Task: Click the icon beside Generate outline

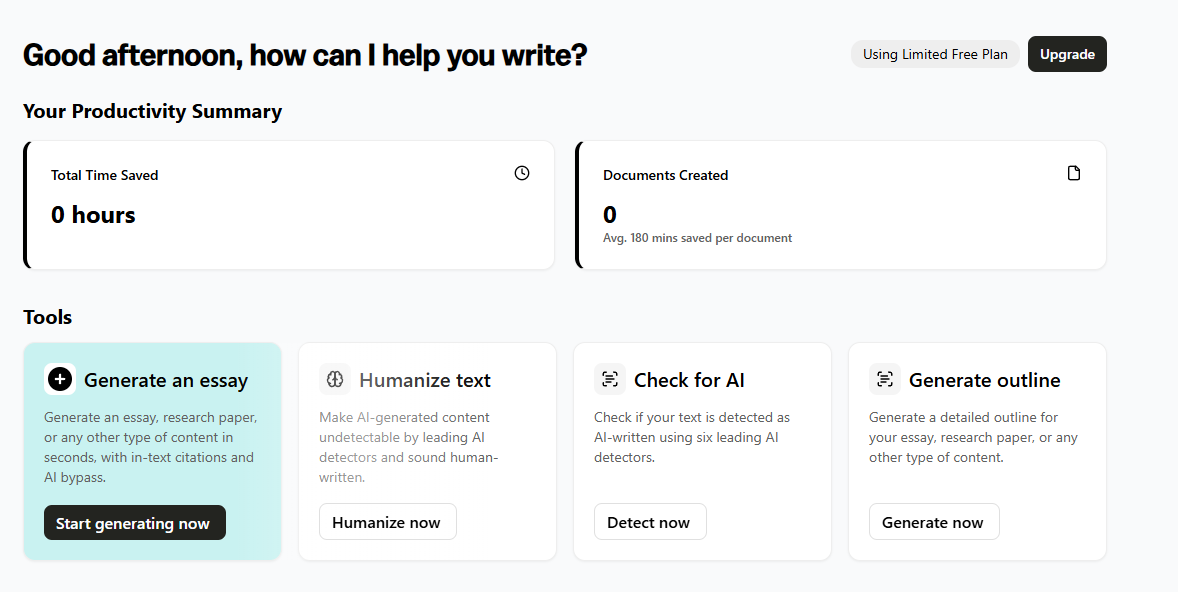Action: click(885, 379)
